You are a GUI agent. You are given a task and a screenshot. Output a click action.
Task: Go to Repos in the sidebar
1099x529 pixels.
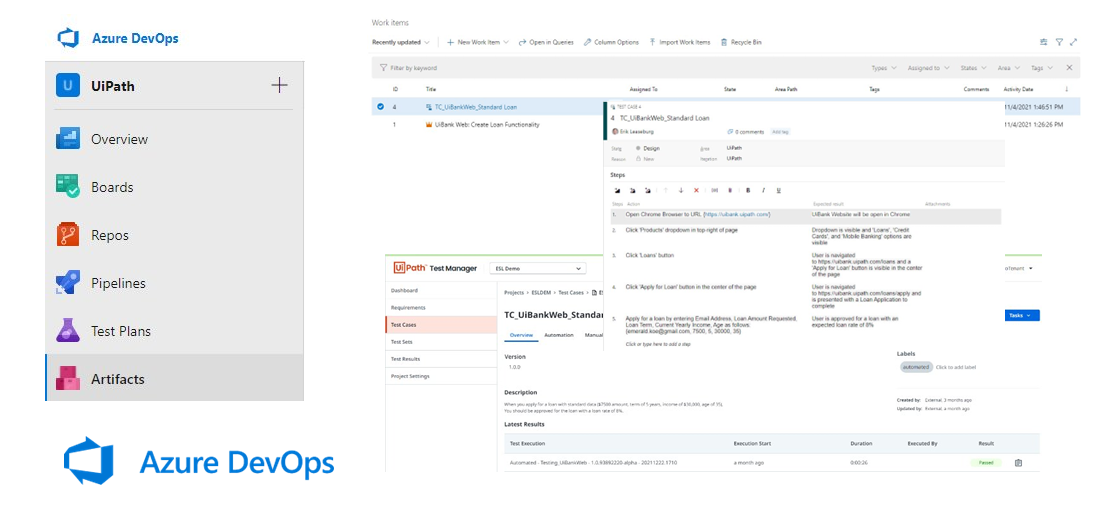coord(175,235)
